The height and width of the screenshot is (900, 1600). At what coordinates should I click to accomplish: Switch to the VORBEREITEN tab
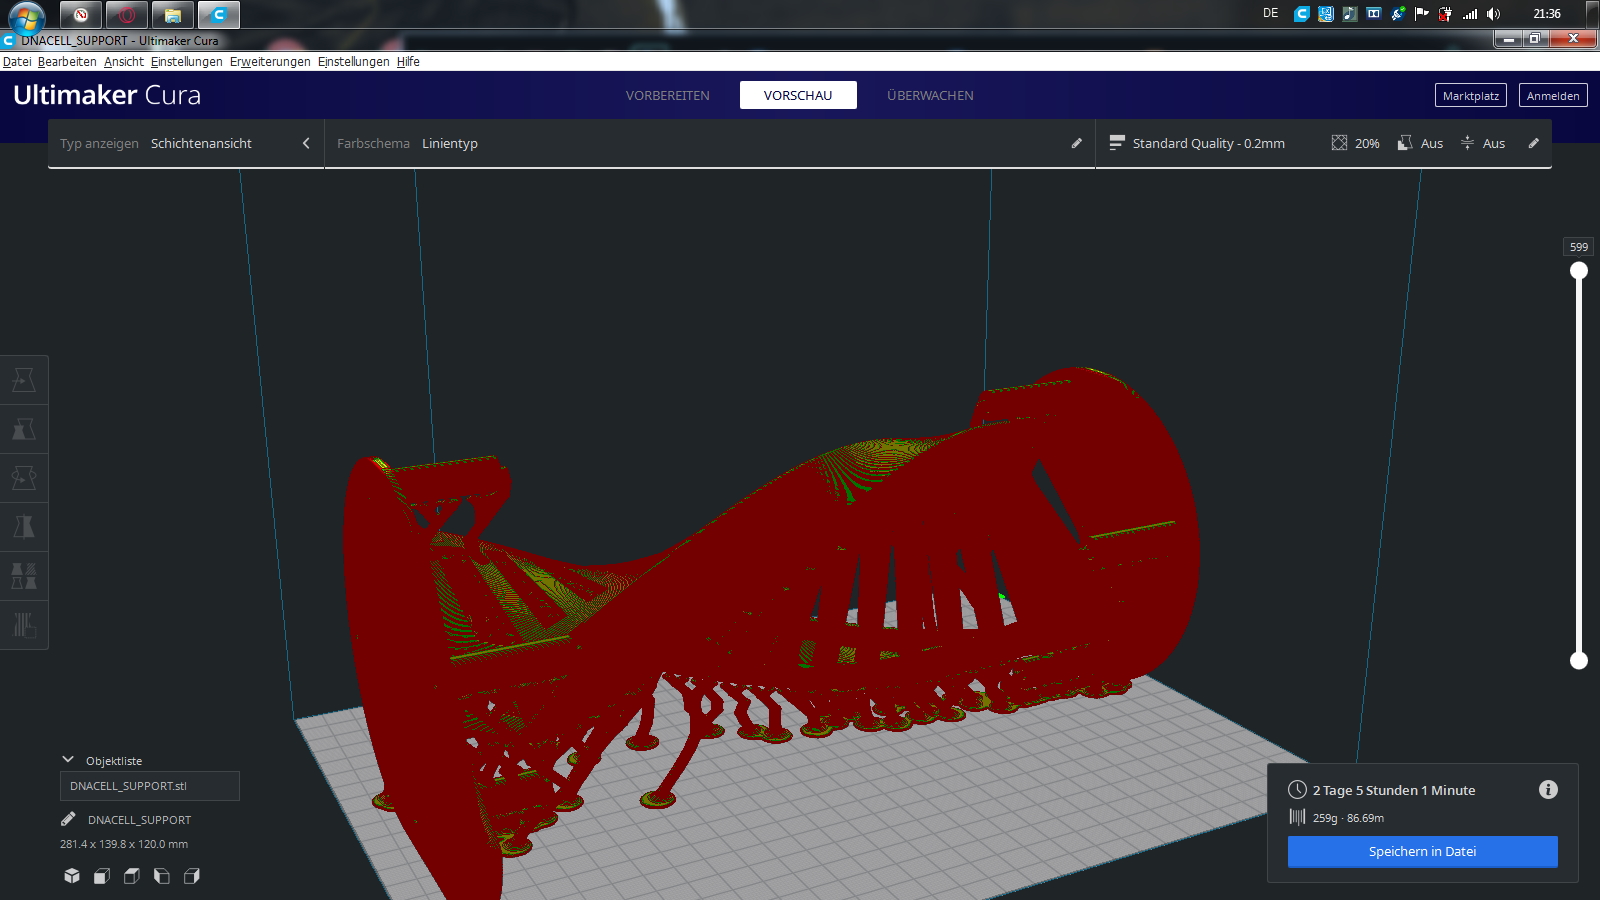pyautogui.click(x=667, y=95)
